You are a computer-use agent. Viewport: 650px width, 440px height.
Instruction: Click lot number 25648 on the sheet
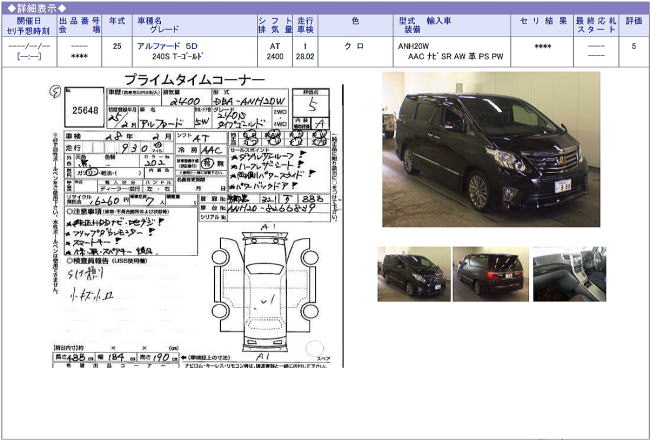(85, 110)
